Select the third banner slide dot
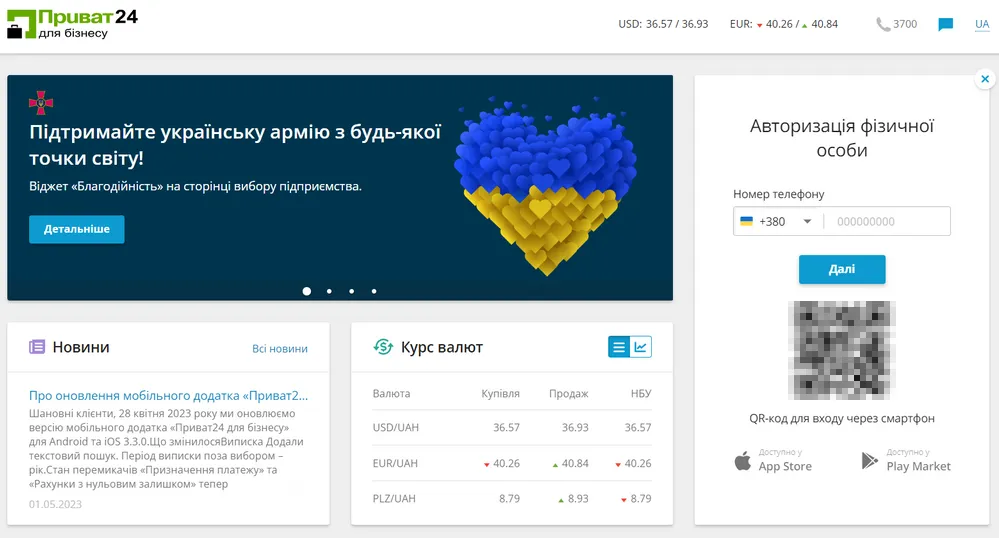 tap(352, 291)
